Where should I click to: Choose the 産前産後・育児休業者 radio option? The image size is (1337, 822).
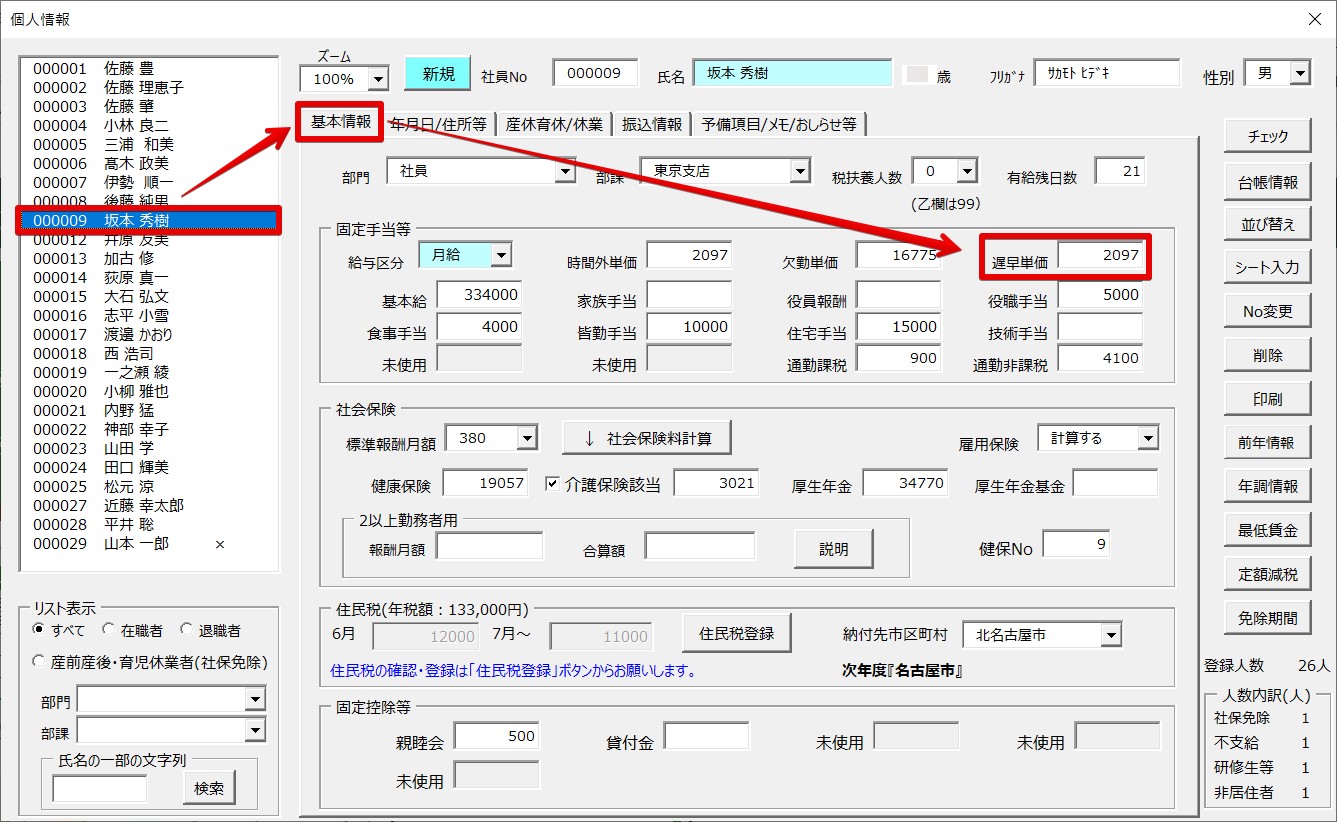point(39,661)
